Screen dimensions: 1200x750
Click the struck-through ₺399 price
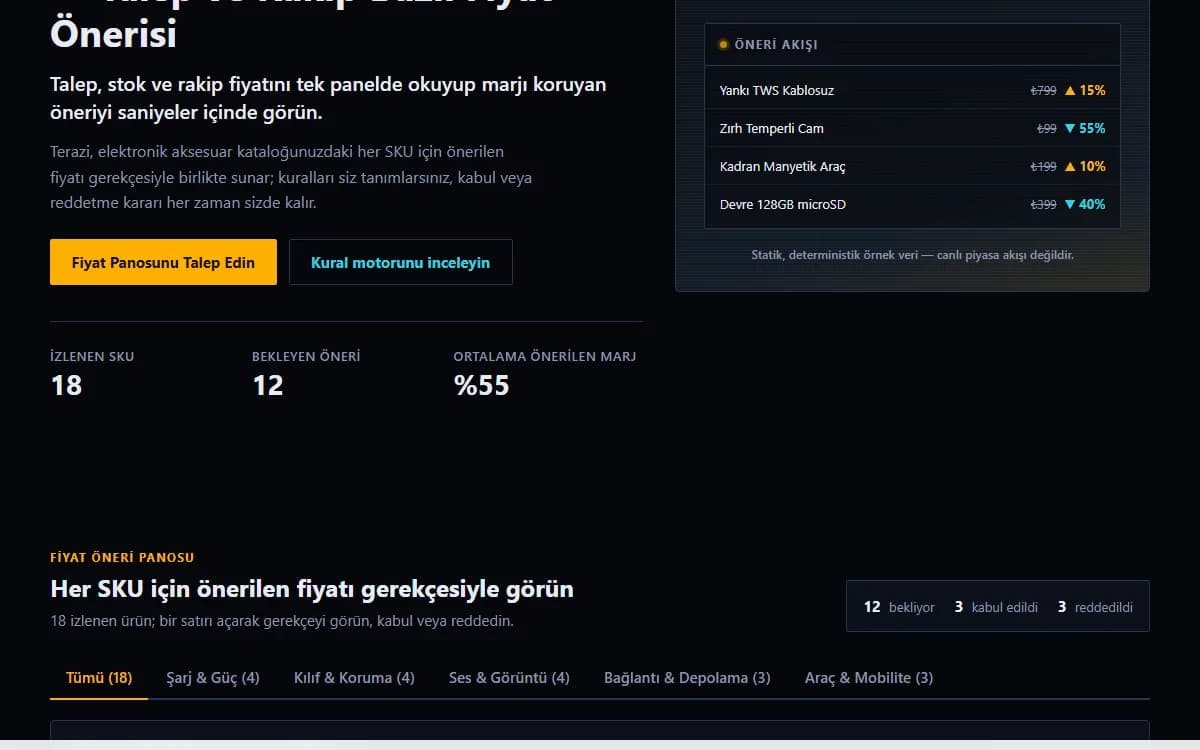pyautogui.click(x=1043, y=204)
